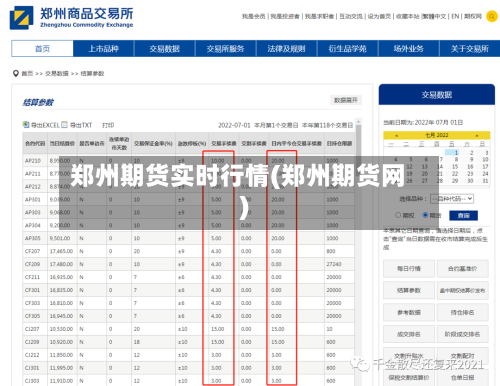
Task: Open 成交排名 in sidebar
Action: click(x=409, y=334)
